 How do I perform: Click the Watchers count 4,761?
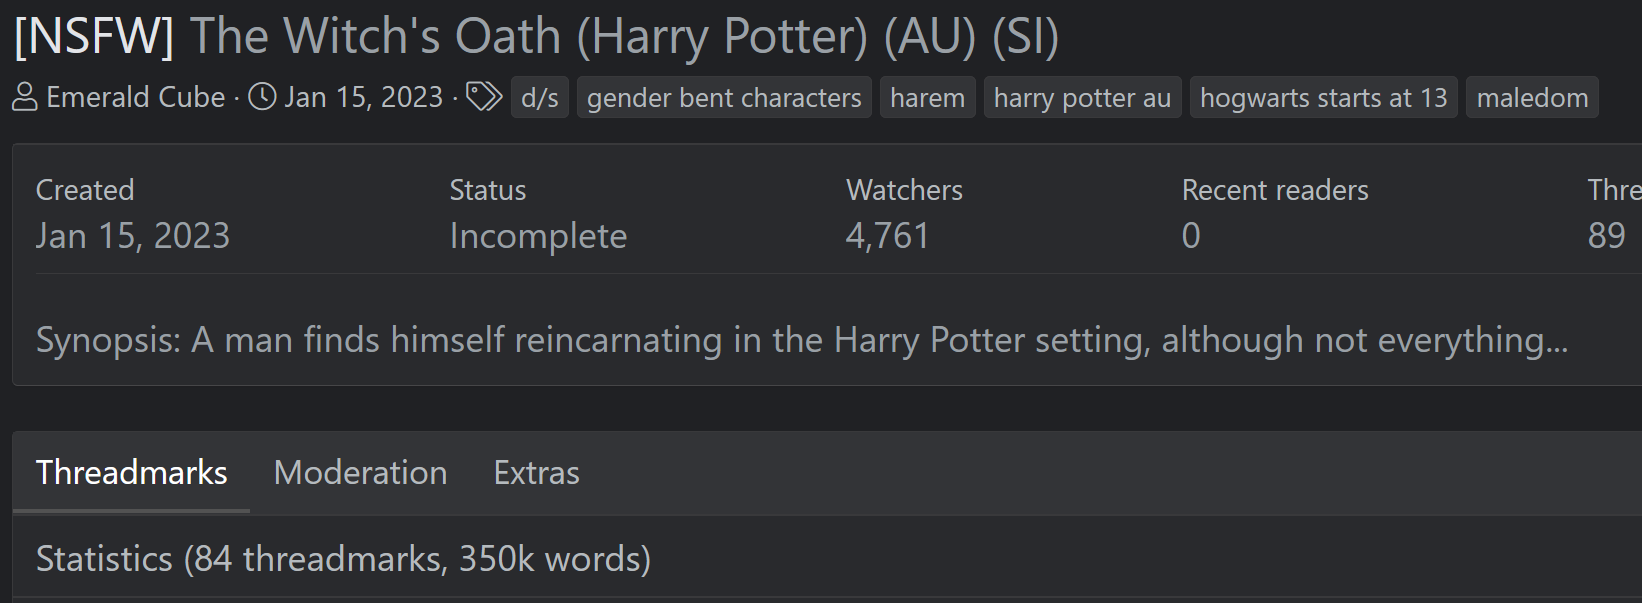[x=888, y=236]
